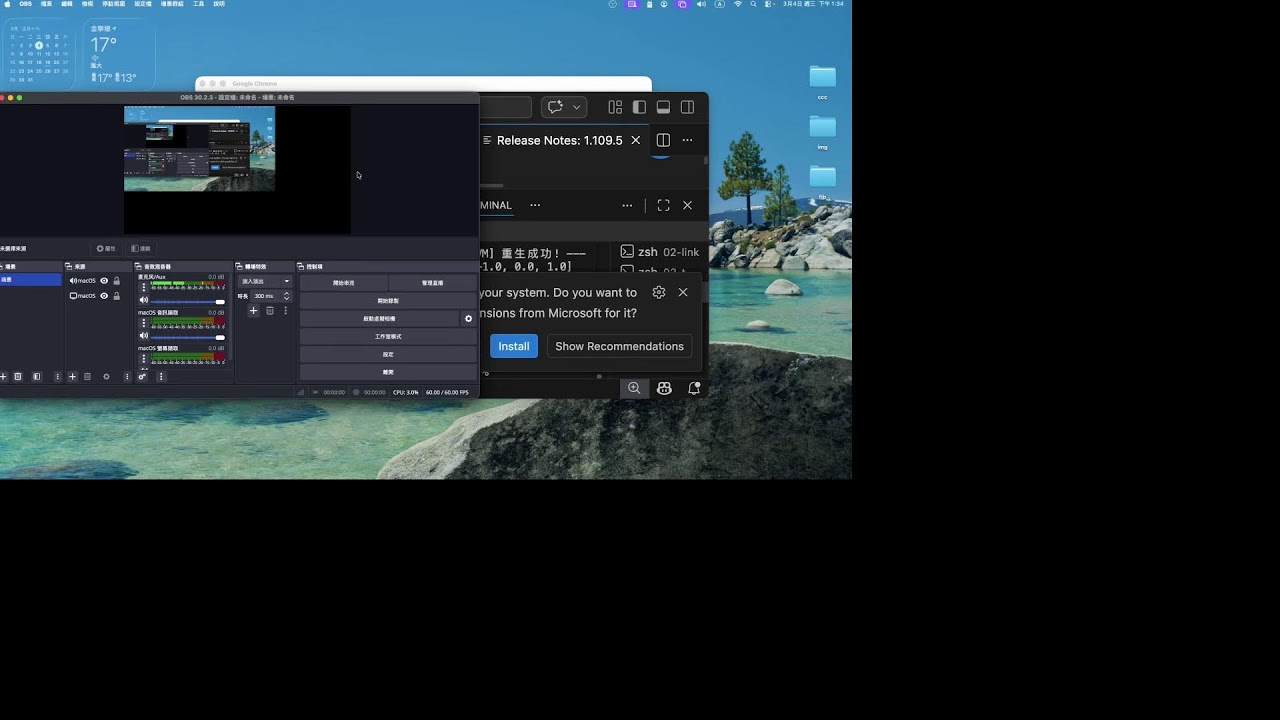
Task: Hide the macOS audio capture source
Action: coord(104,281)
